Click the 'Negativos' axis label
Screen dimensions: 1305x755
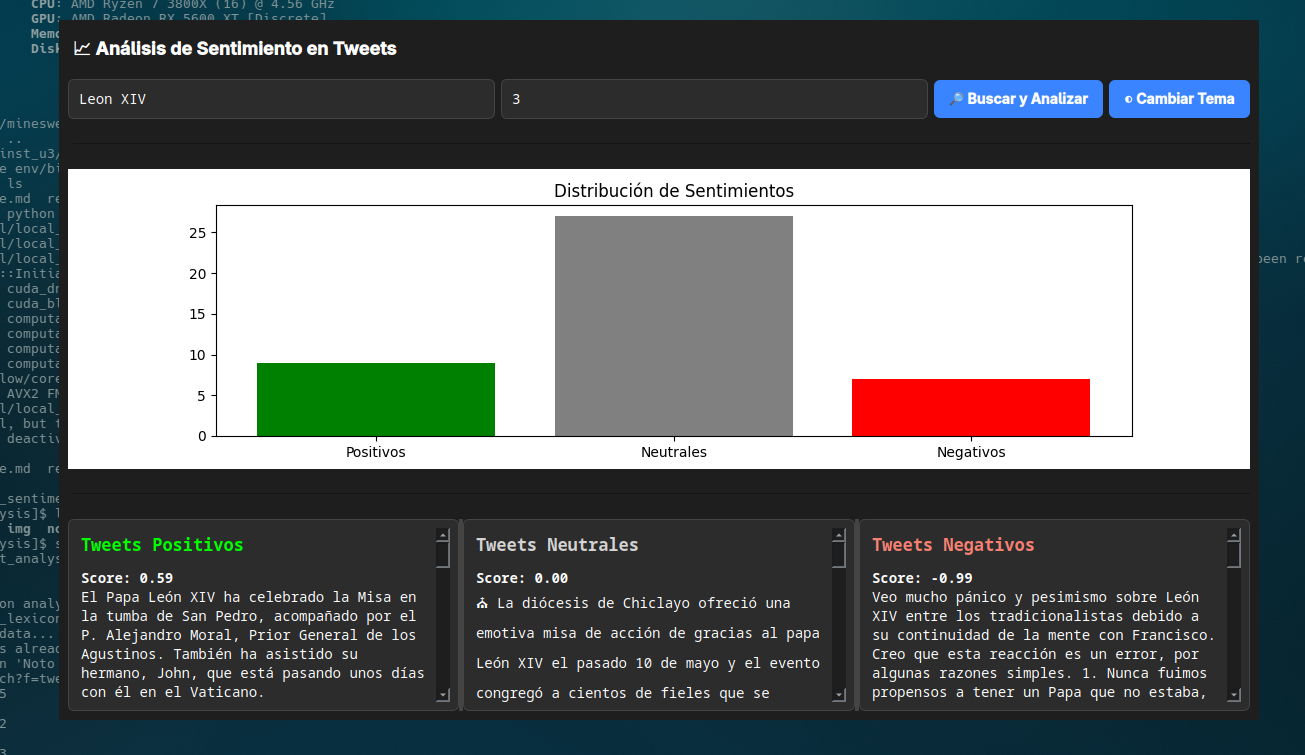pyautogui.click(x=971, y=452)
